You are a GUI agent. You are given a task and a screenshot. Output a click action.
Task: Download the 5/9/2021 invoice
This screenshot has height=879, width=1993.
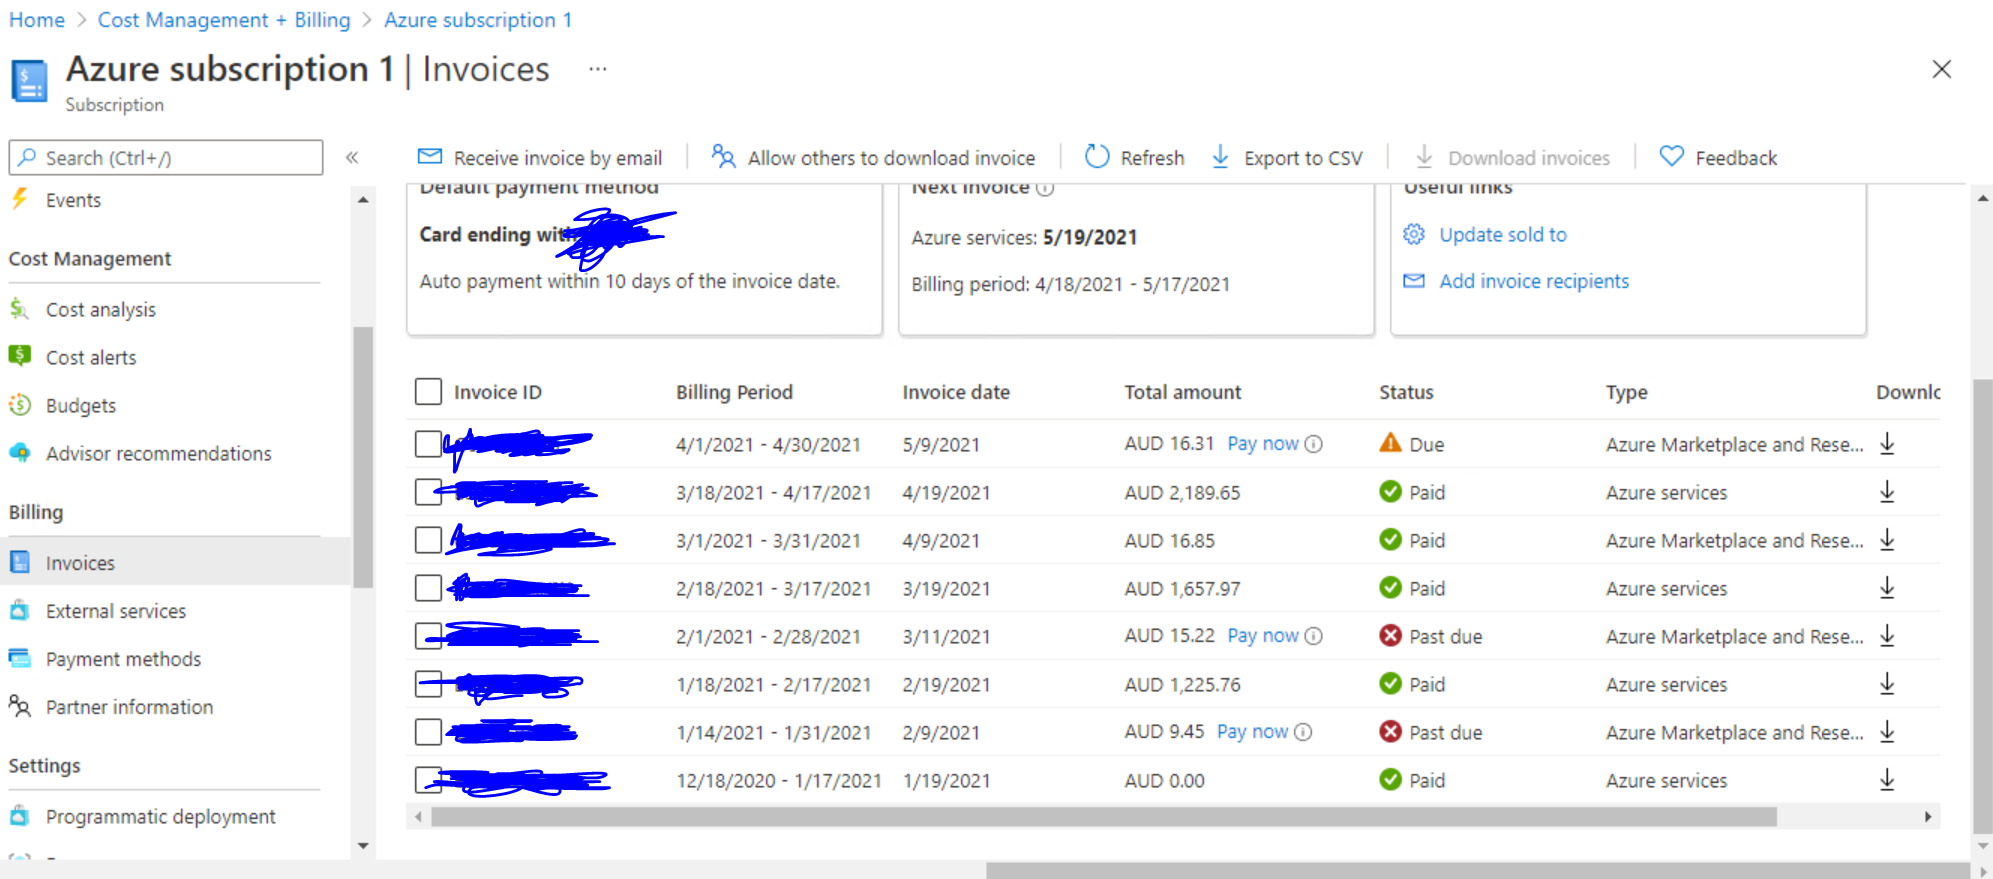pos(1887,444)
